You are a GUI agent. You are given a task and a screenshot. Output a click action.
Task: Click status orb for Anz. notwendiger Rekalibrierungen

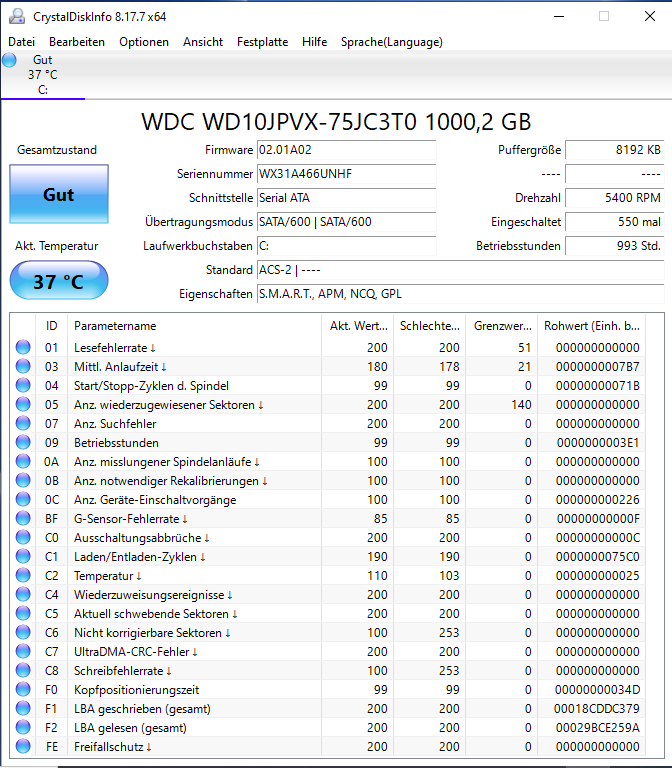click(23, 480)
